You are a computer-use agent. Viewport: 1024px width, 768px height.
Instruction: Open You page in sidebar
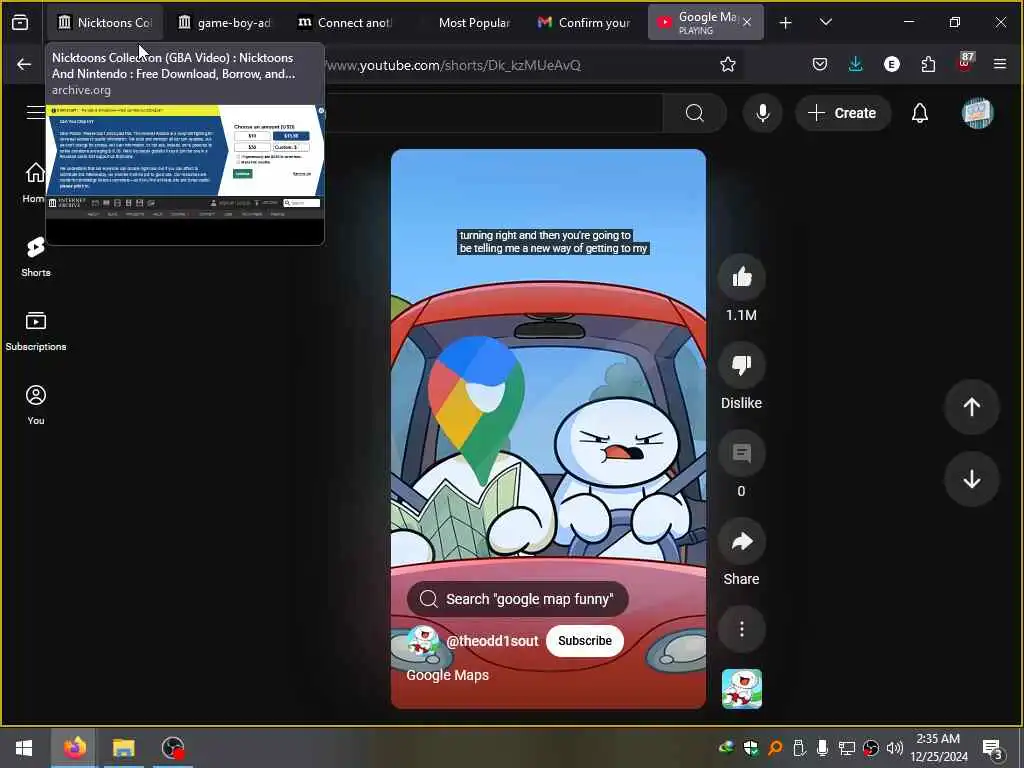click(x=36, y=404)
